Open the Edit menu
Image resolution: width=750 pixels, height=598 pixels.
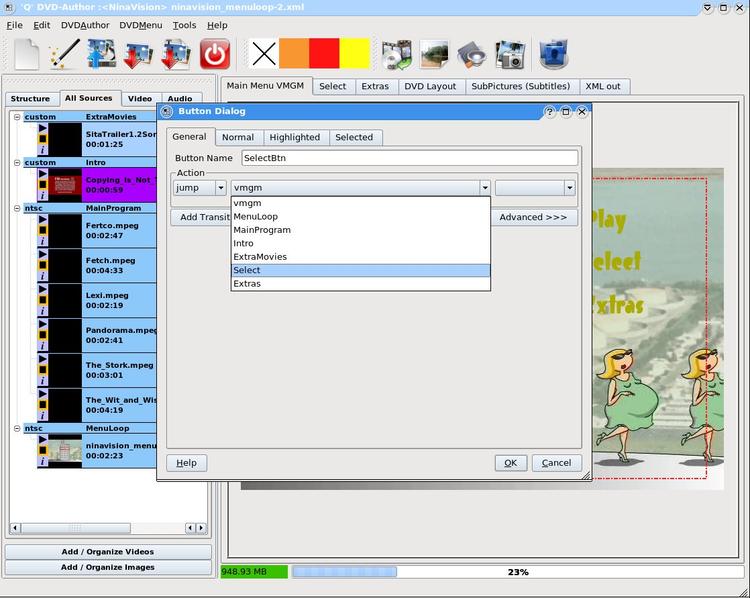[x=42, y=25]
